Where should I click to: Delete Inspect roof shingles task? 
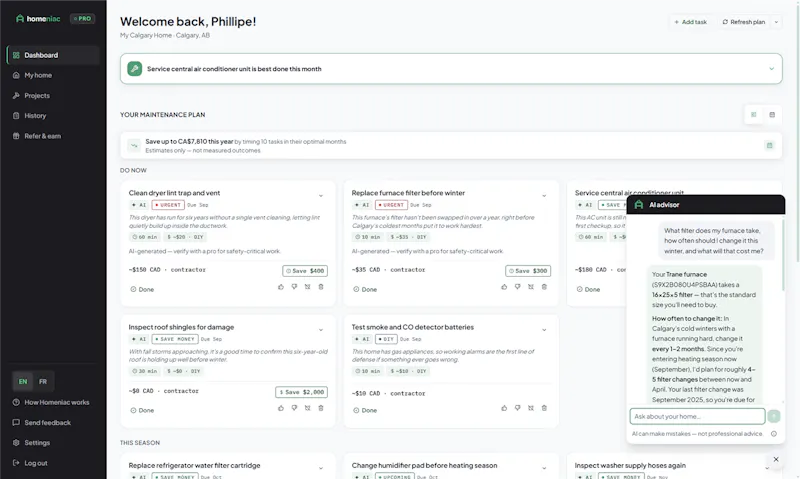321,408
